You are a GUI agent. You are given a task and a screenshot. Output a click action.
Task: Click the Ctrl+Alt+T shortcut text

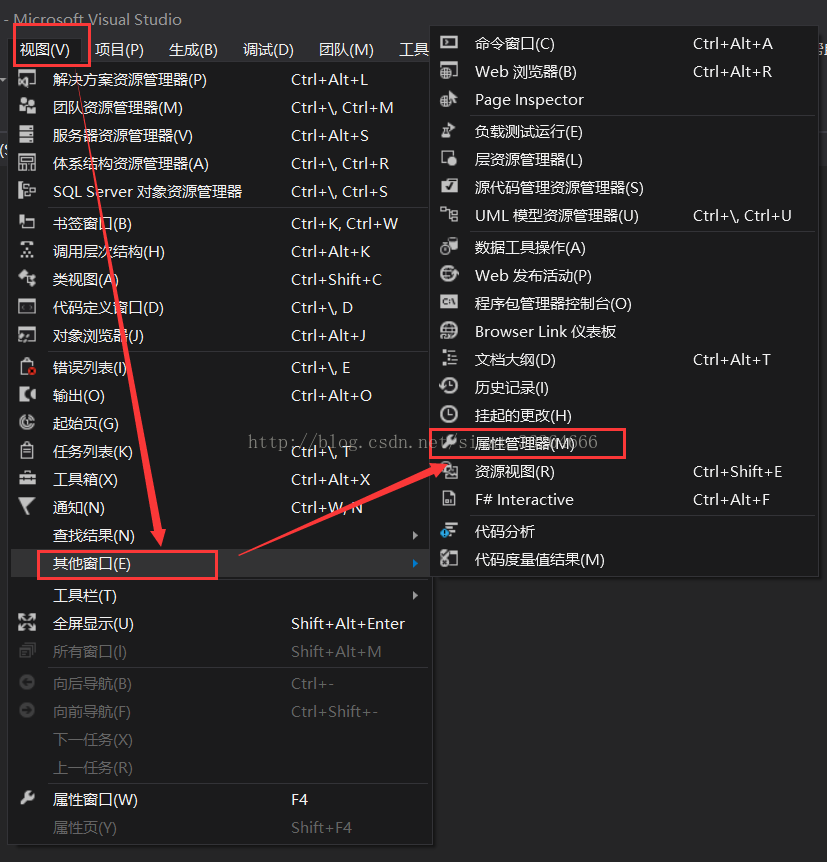[731, 360]
